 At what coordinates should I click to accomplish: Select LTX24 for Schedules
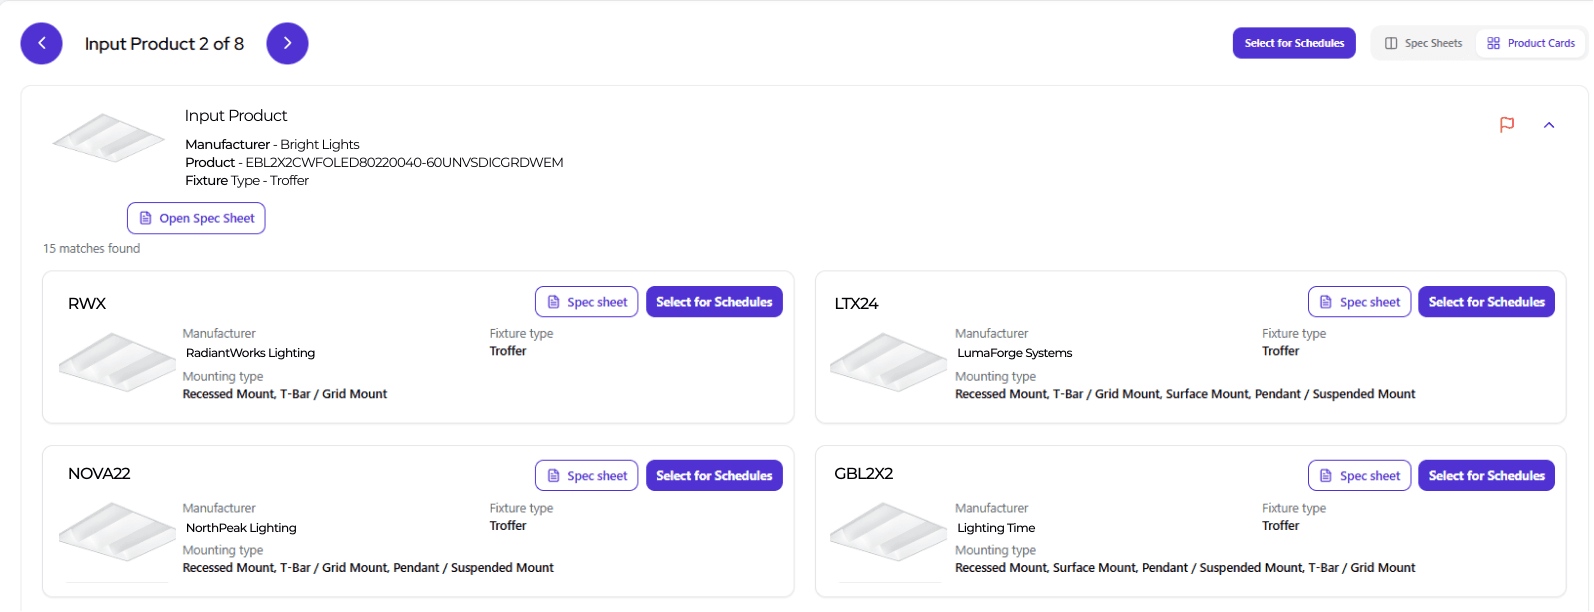[x=1486, y=302]
